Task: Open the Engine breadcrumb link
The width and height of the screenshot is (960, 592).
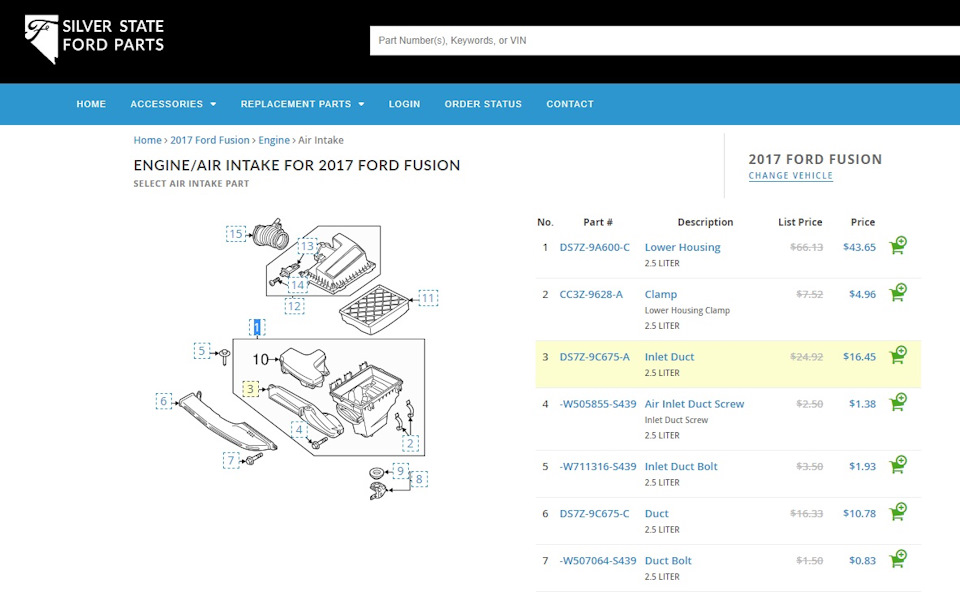Action: [x=274, y=140]
